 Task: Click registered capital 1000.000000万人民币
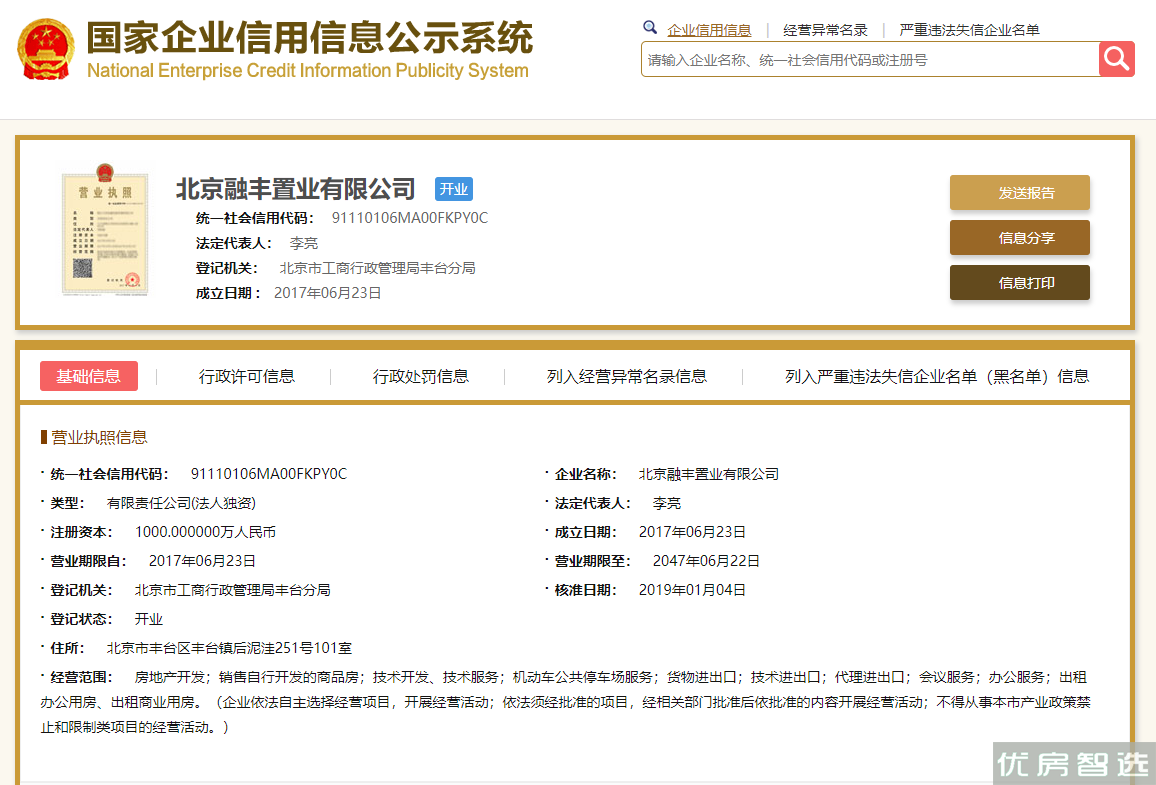(205, 532)
